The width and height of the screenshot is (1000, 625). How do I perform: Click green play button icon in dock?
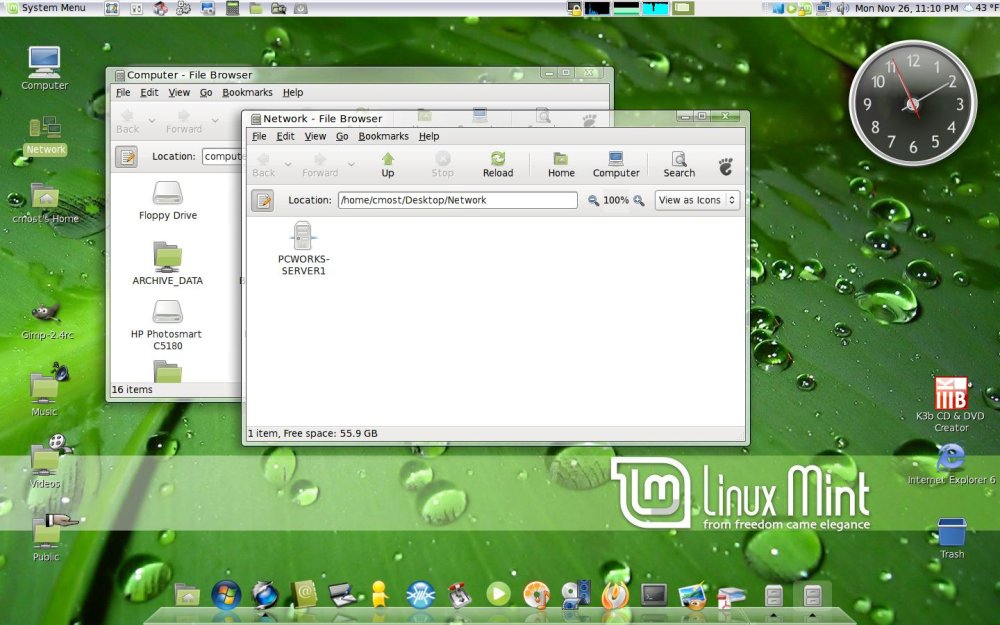(498, 594)
